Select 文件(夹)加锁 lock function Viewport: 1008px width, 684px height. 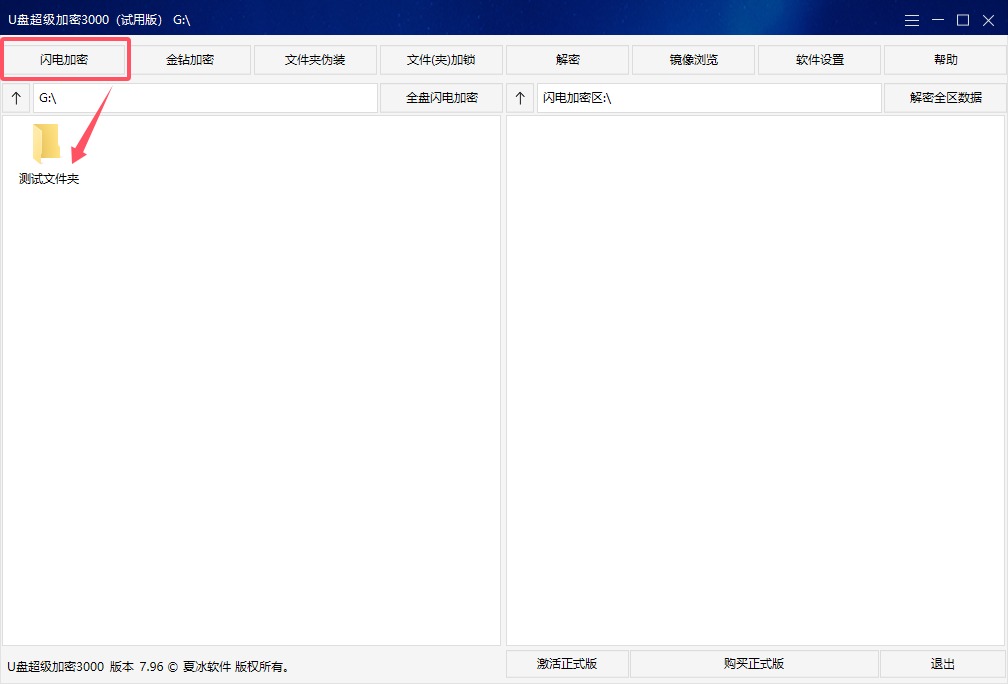click(x=441, y=60)
